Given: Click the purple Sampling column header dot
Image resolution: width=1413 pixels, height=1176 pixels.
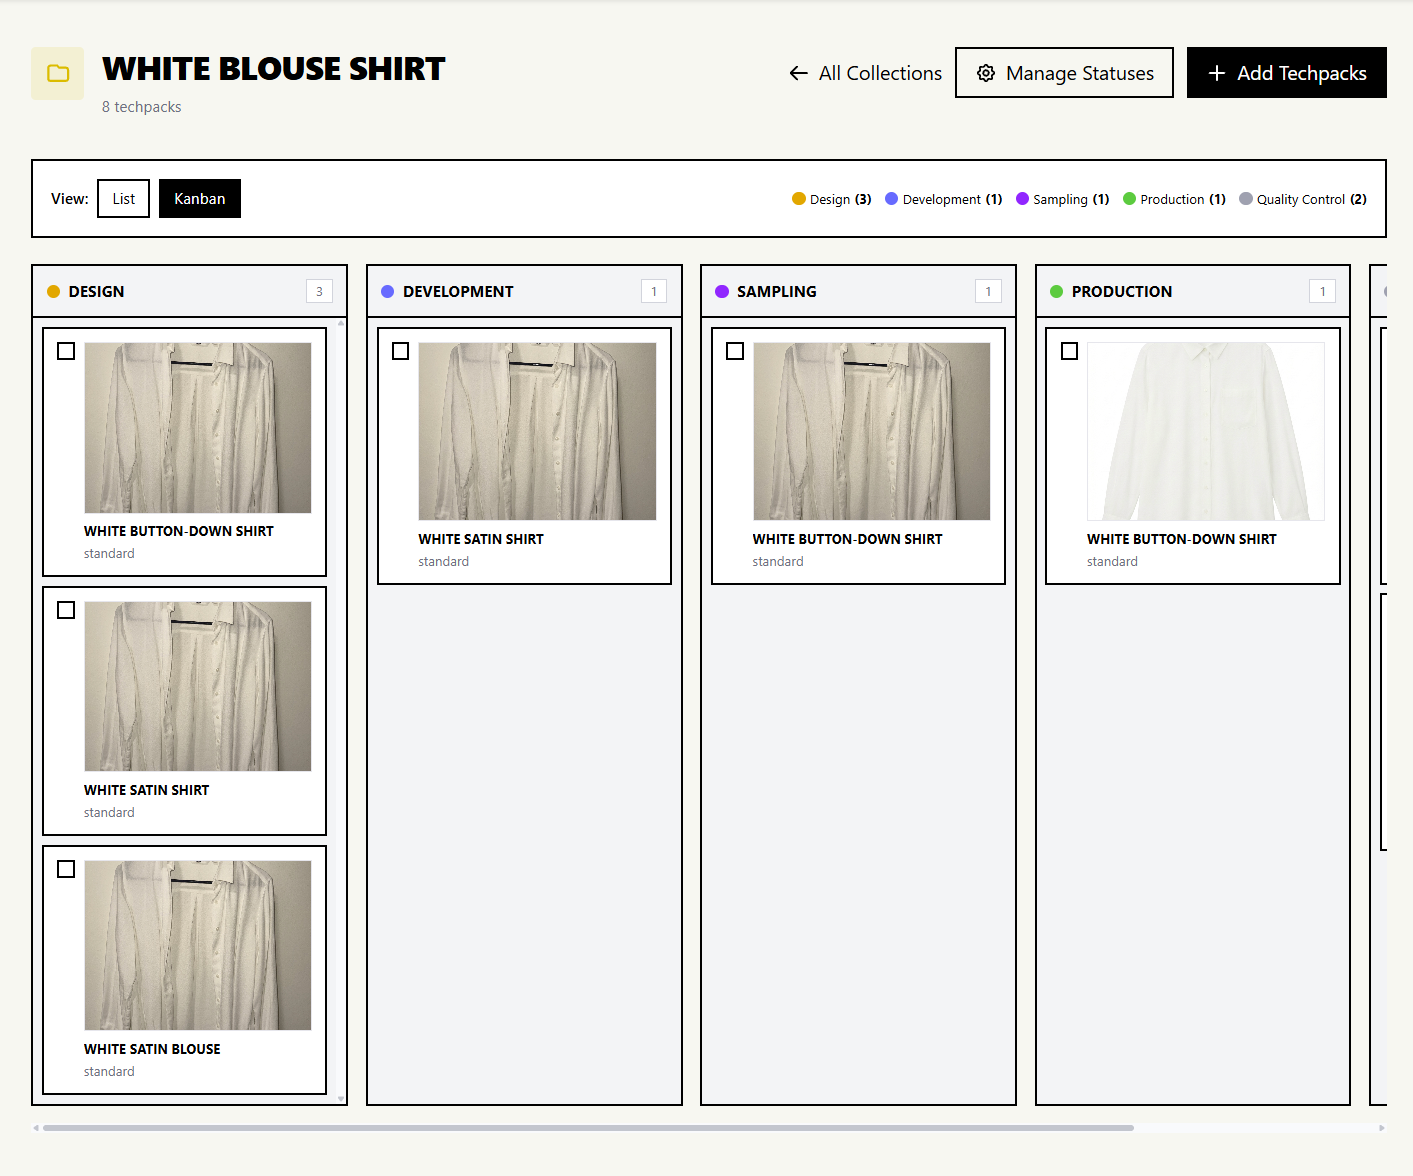Looking at the screenshot, I should click(722, 292).
